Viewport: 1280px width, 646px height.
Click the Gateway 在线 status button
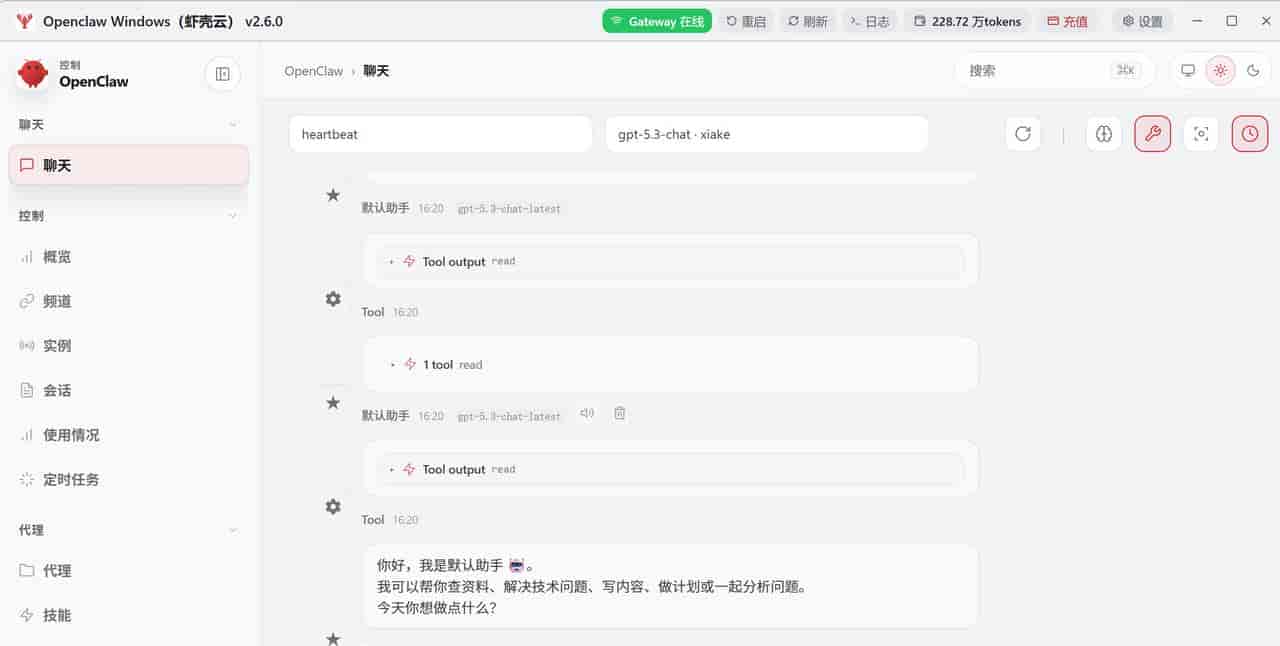click(x=657, y=21)
